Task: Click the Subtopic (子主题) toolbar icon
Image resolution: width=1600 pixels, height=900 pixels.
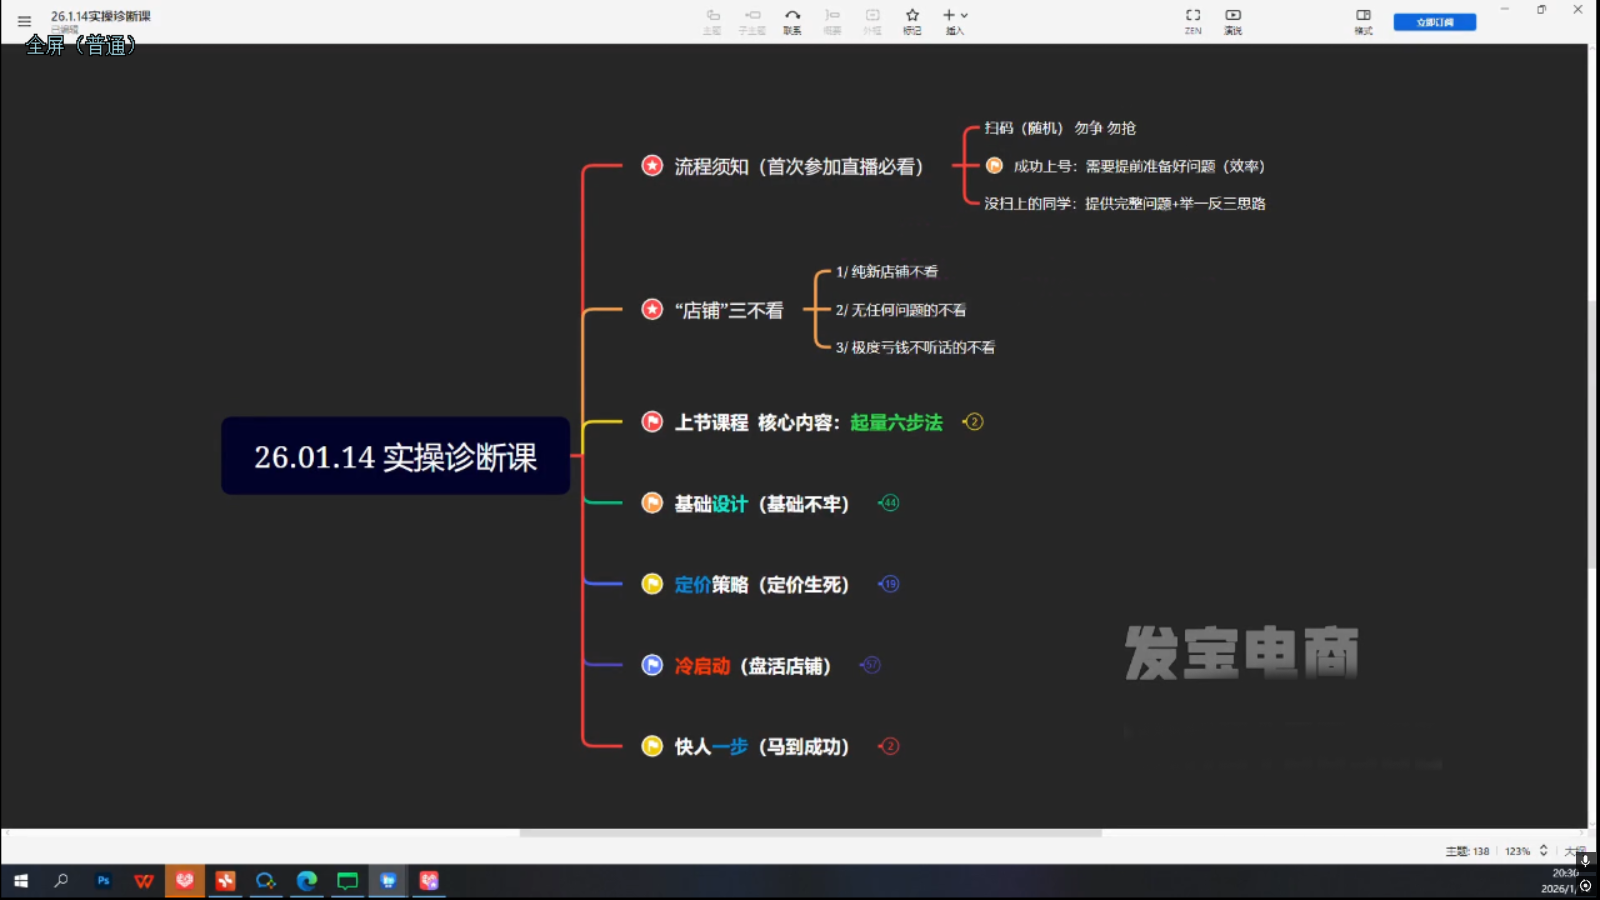Action: [752, 20]
